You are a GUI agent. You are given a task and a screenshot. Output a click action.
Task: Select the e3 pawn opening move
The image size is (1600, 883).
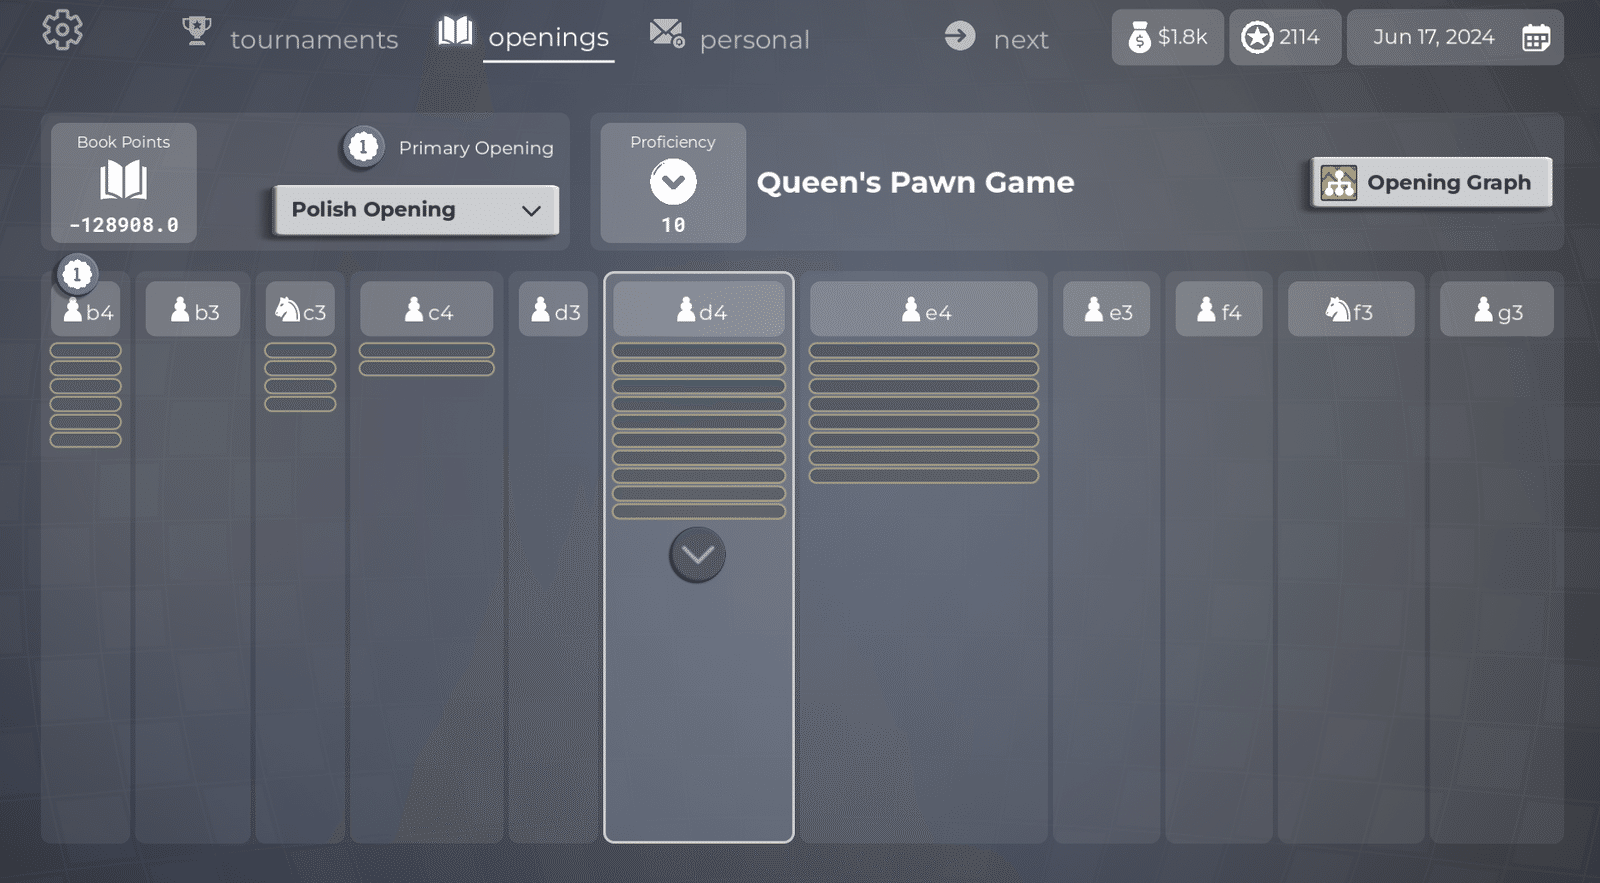pos(1107,309)
